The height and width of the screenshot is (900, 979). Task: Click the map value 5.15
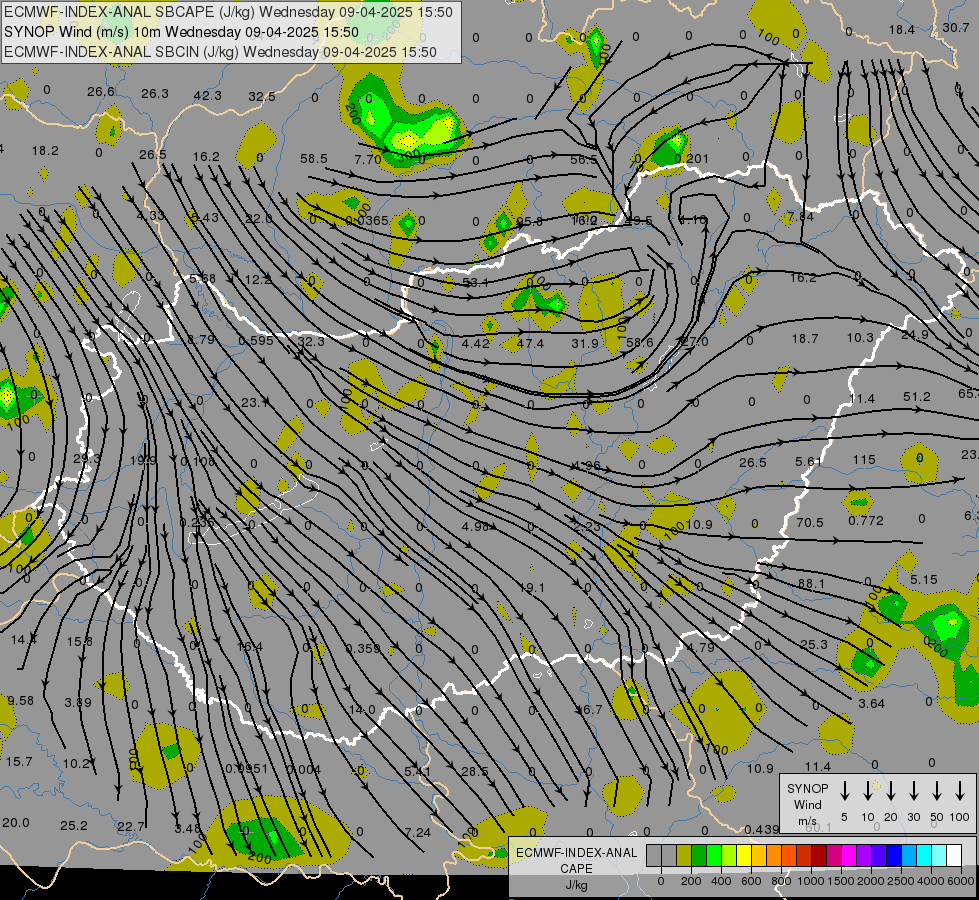pyautogui.click(x=923, y=580)
